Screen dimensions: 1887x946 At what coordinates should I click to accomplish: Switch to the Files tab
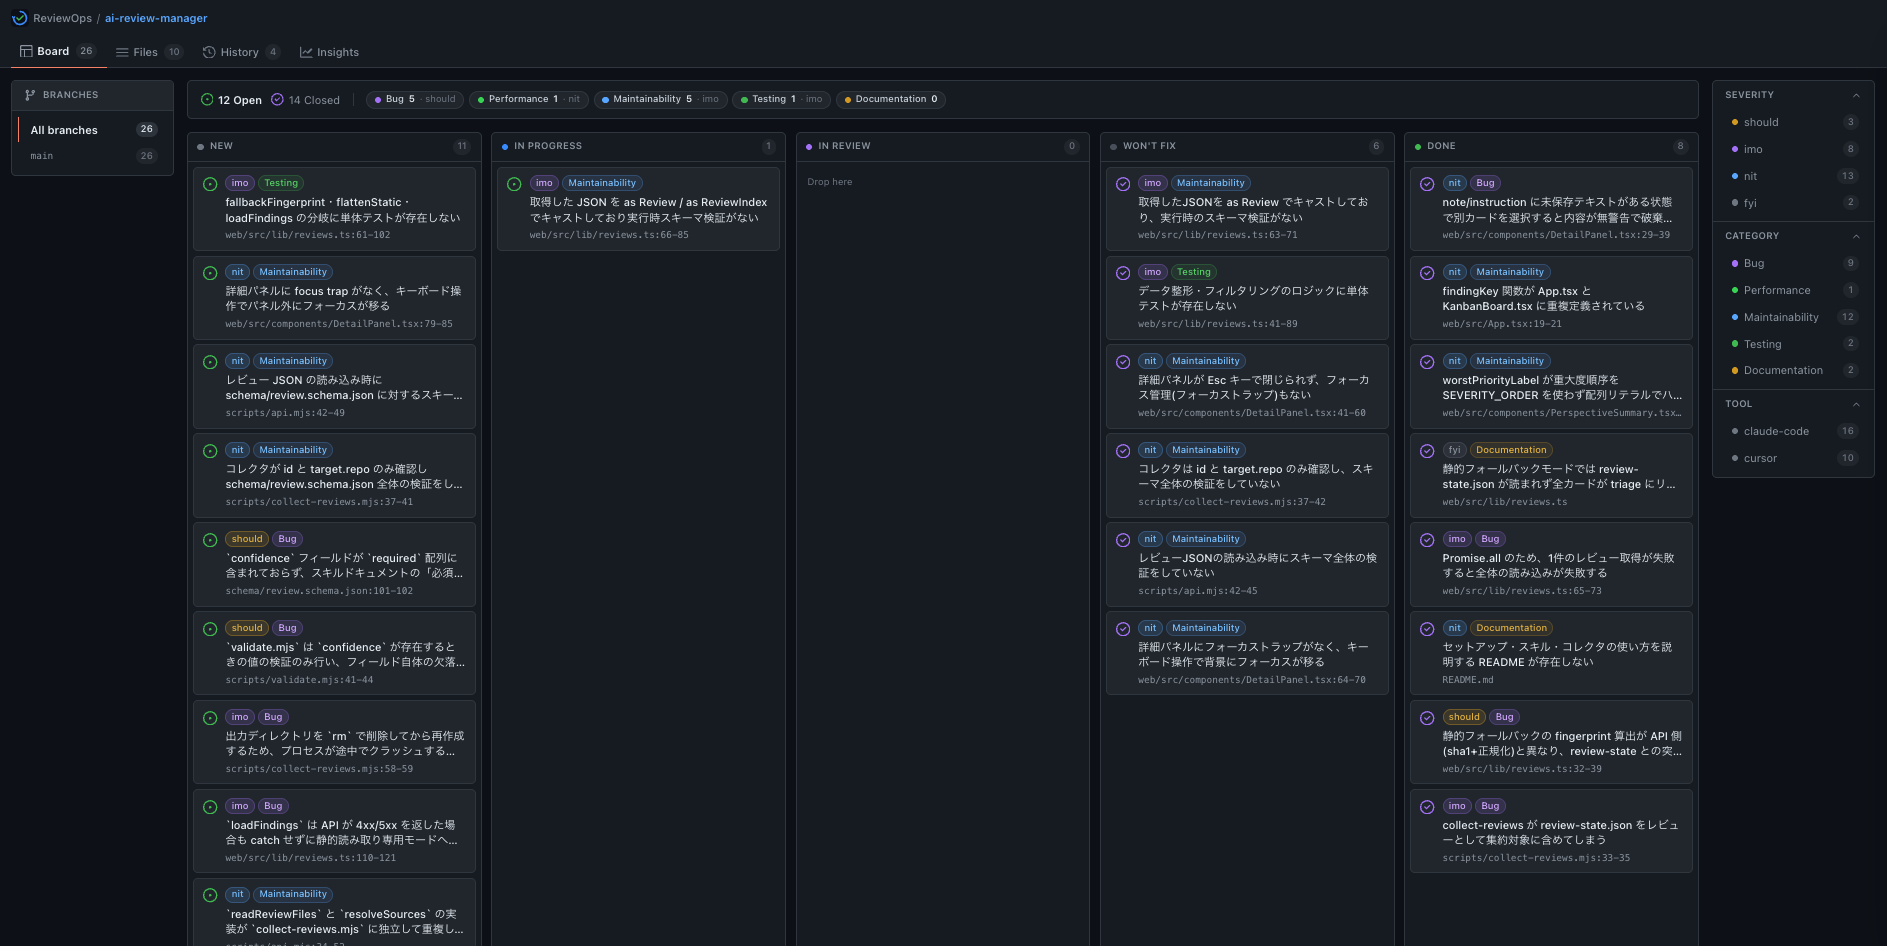(149, 52)
